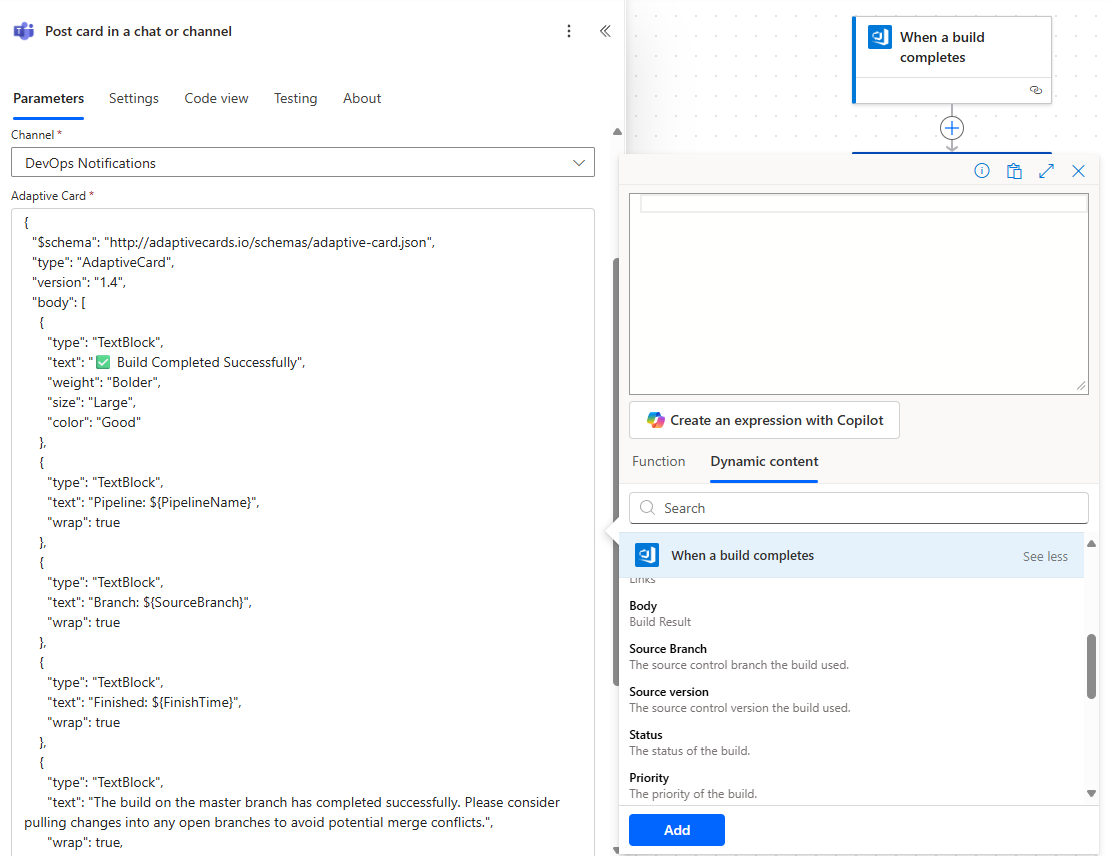1110x856 pixels.
Task: Switch to the Settings tab
Action: 134,98
